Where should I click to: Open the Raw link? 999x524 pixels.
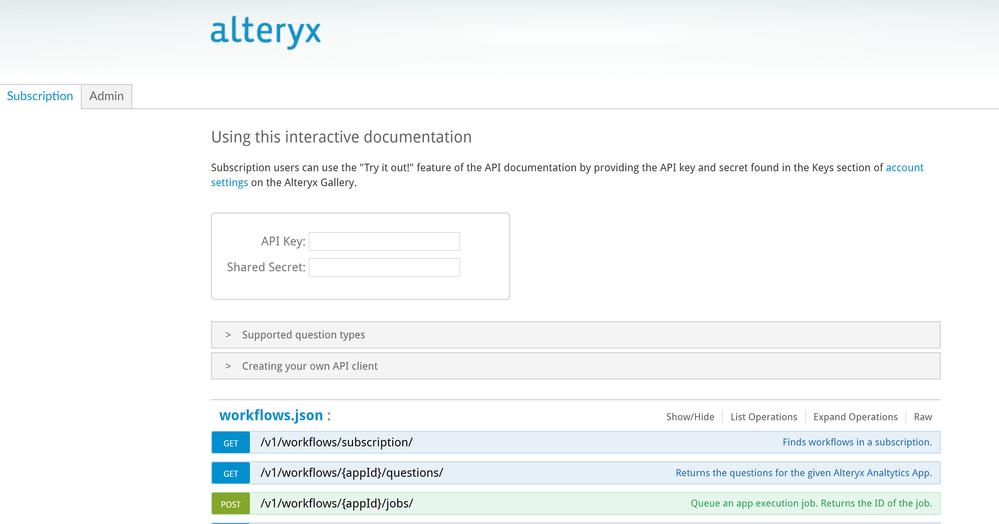tap(923, 417)
